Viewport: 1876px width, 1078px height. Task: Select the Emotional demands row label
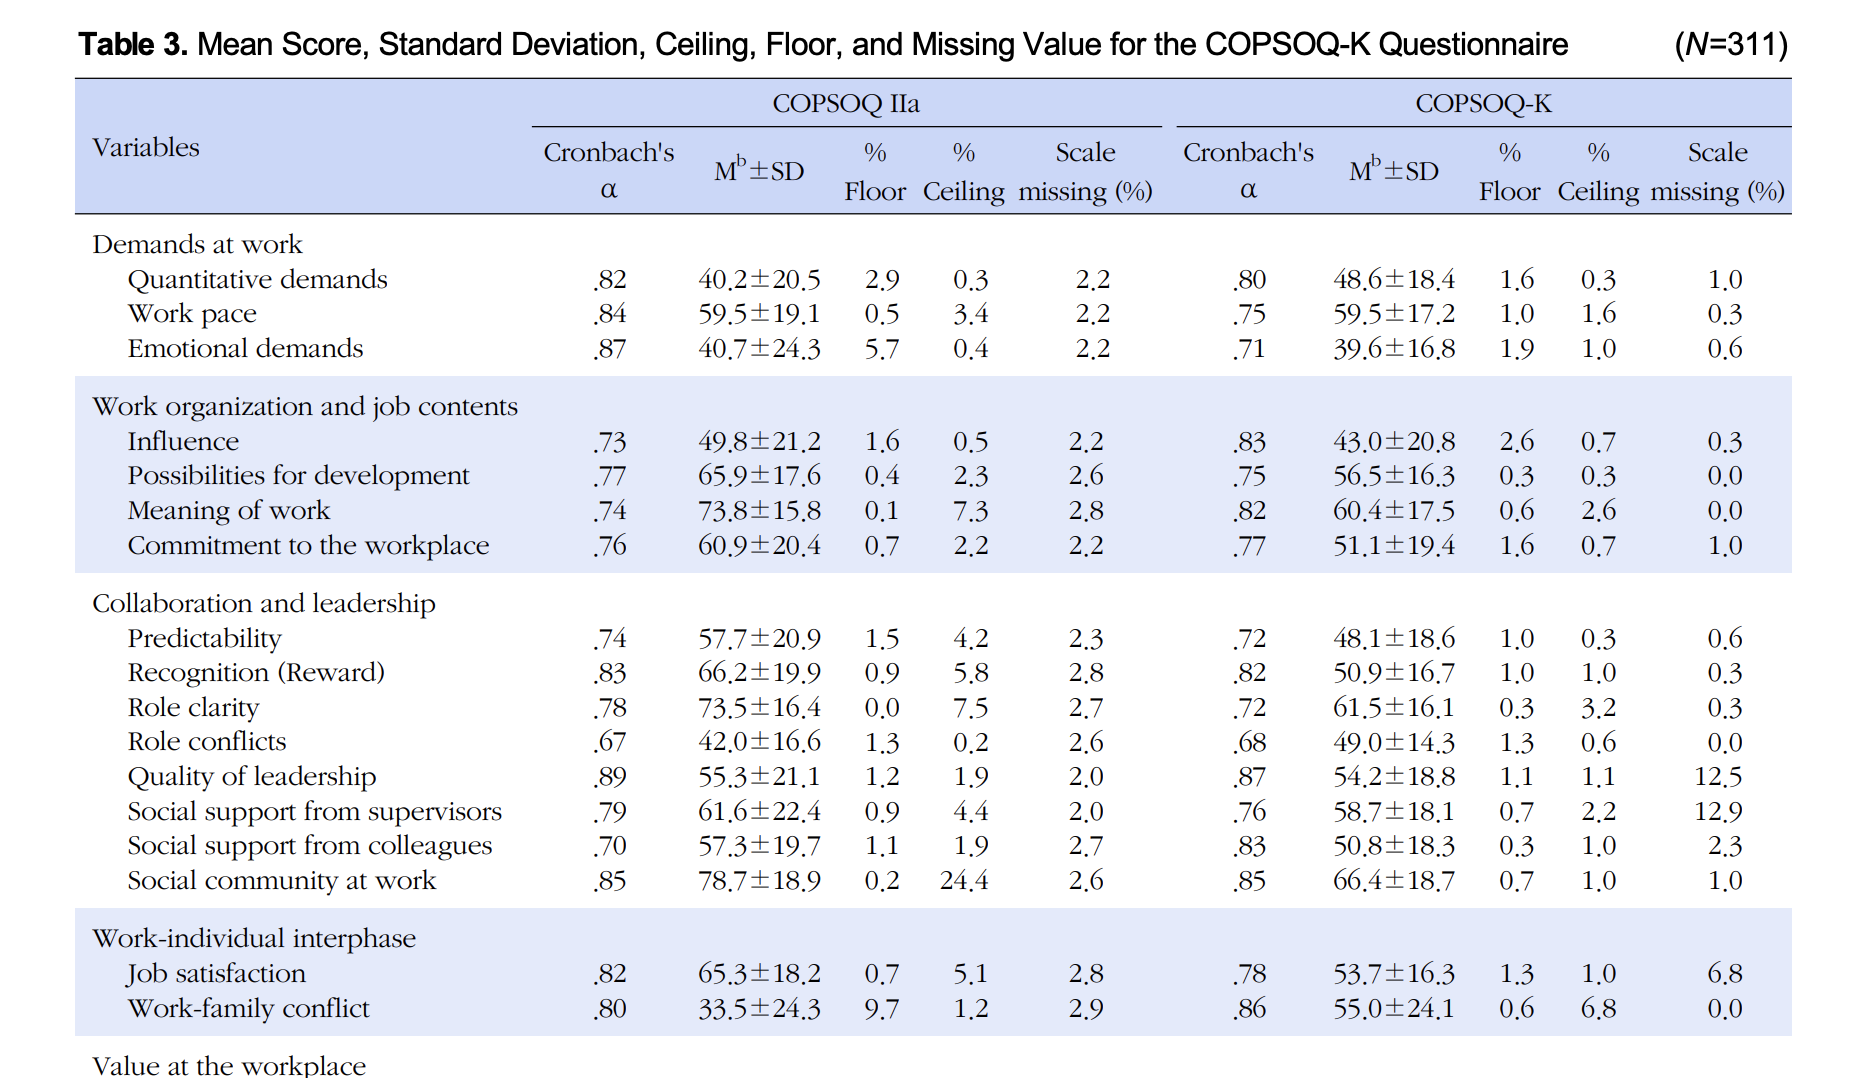(245, 349)
